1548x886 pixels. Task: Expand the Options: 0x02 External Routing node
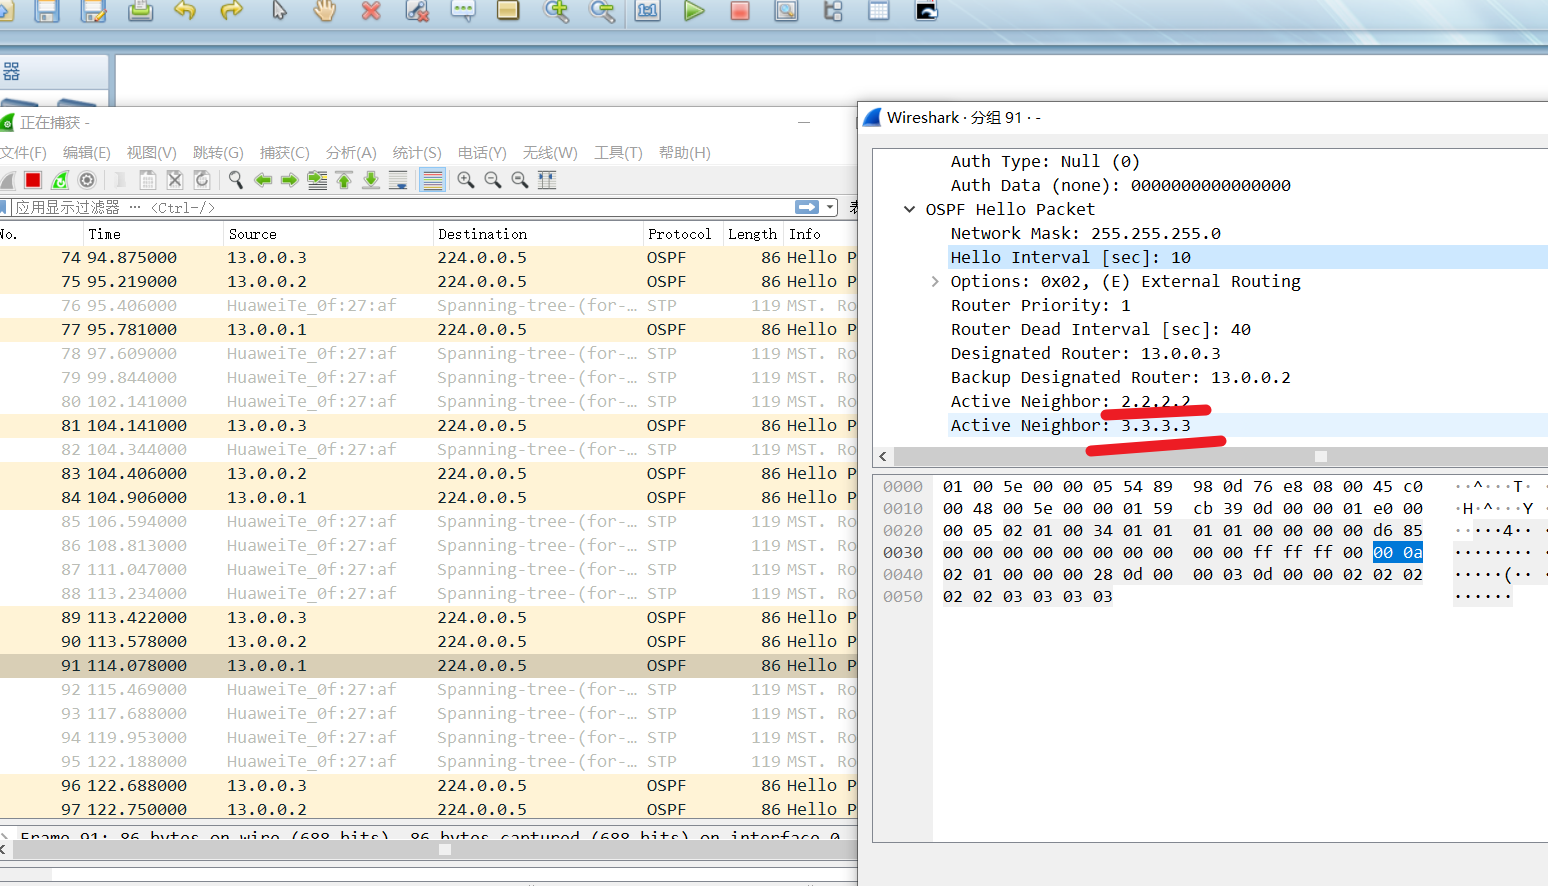(x=935, y=281)
